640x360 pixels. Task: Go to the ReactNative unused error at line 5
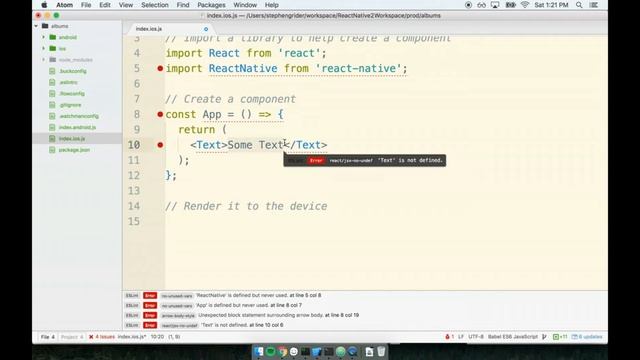pos(258,295)
